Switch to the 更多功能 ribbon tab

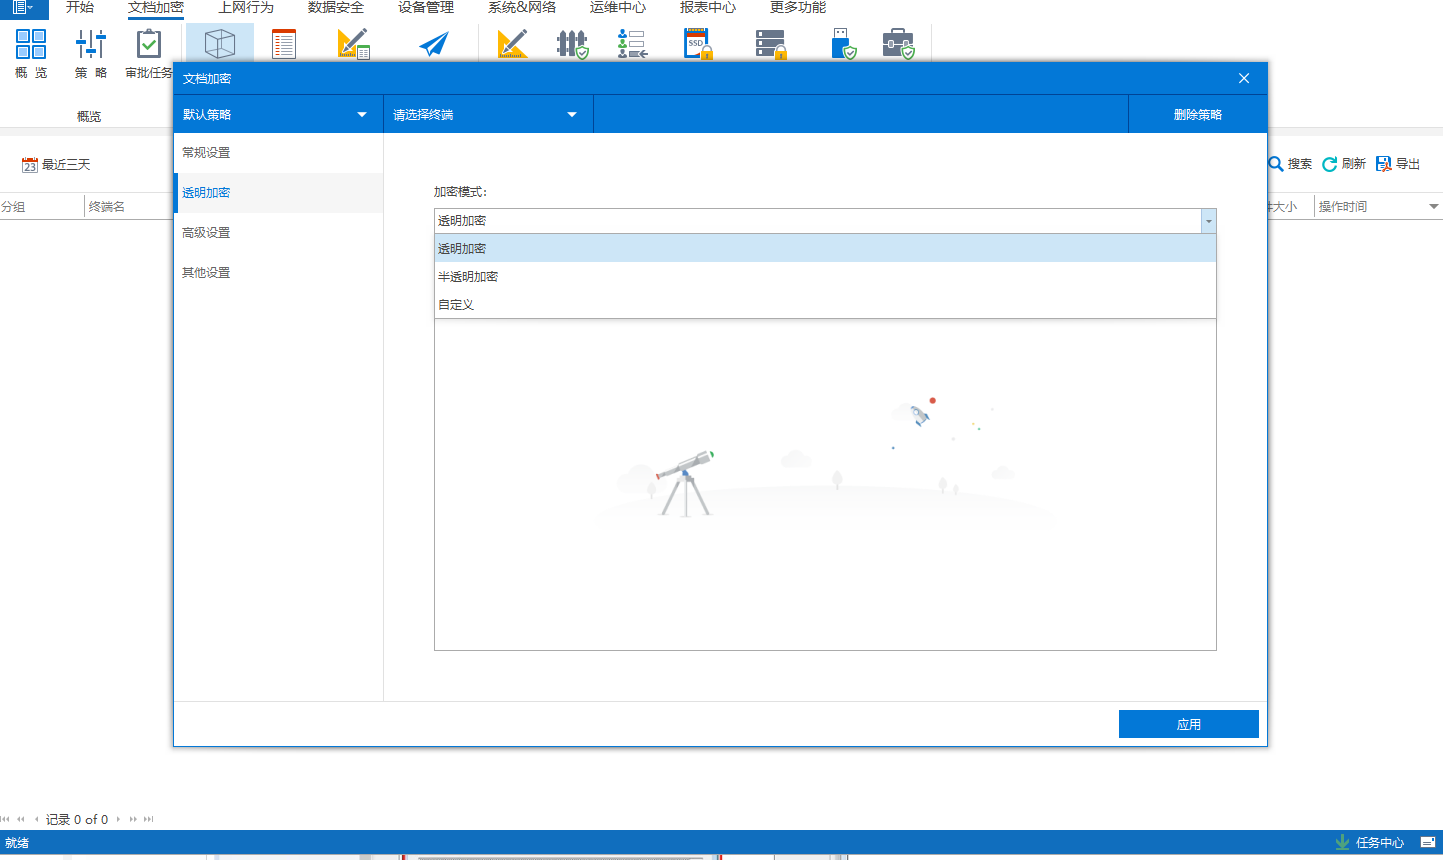coord(798,8)
